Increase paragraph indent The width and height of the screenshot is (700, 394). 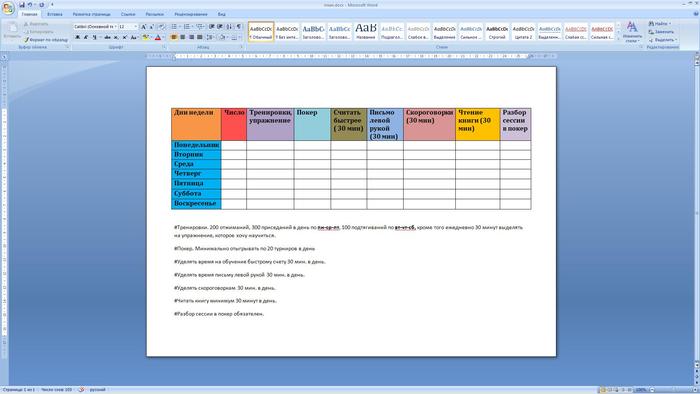[220, 27]
